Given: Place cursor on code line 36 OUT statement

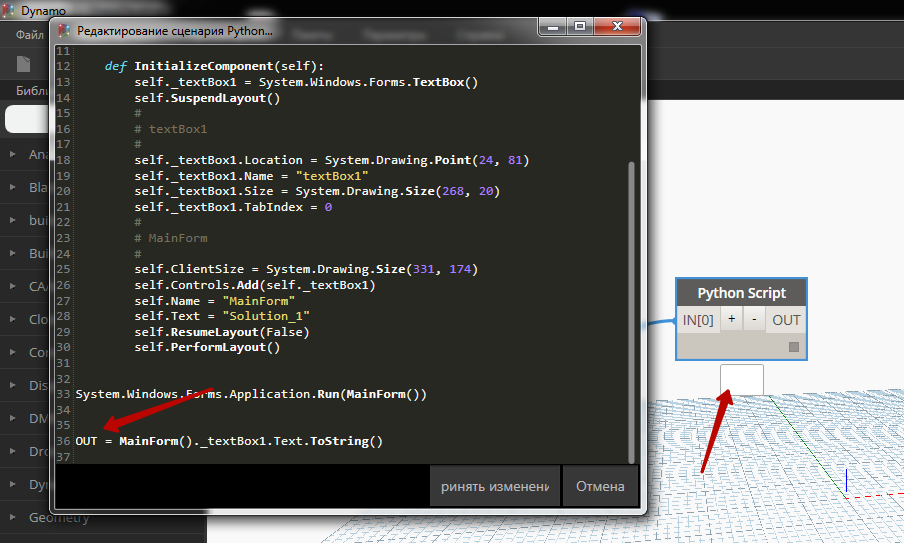Looking at the screenshot, I should (x=228, y=441).
